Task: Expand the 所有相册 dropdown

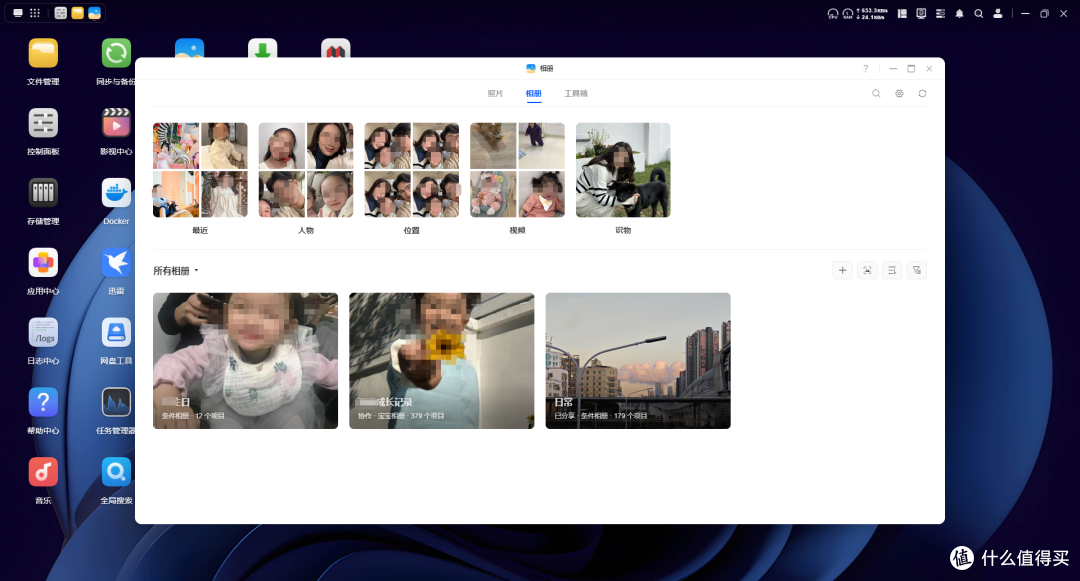Action: tap(176, 271)
